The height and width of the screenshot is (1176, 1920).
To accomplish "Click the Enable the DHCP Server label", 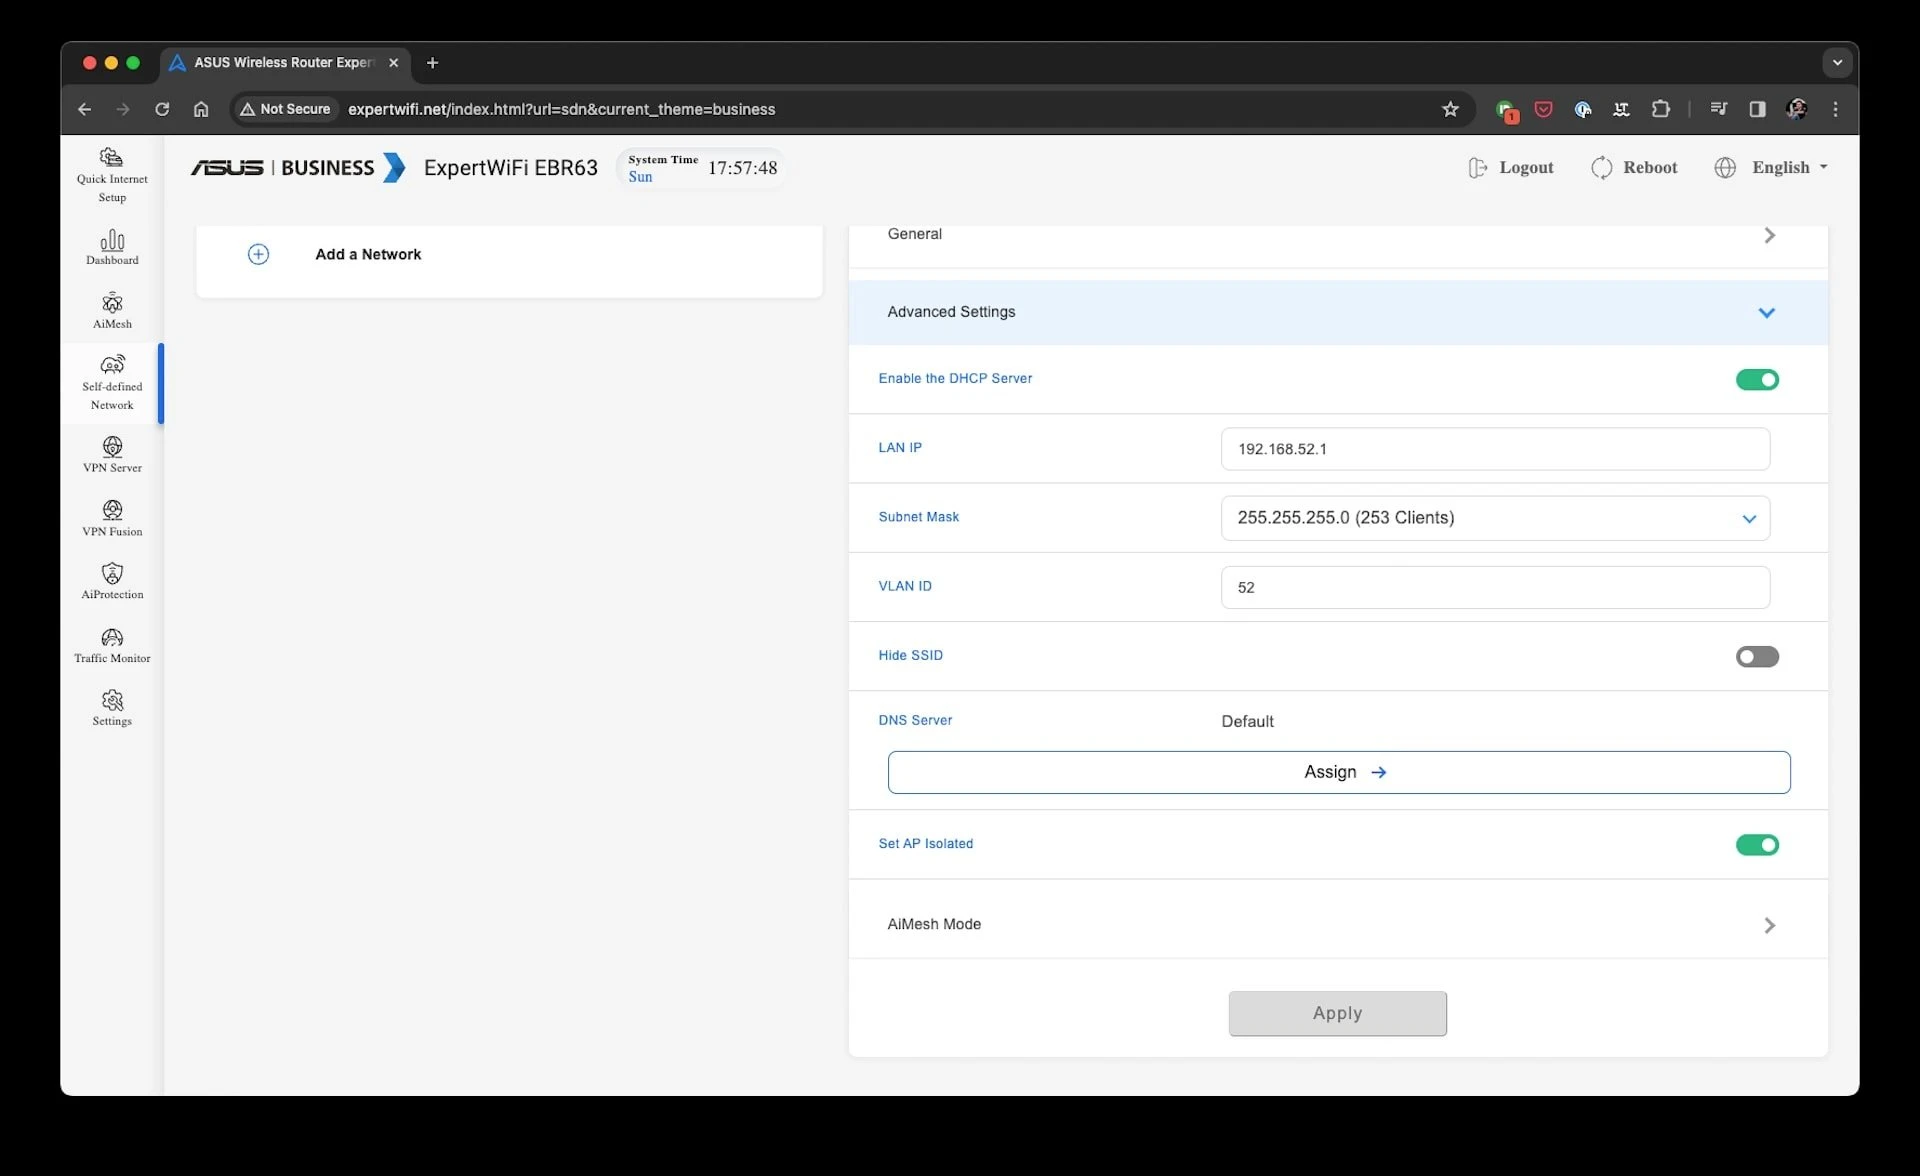I will click(955, 378).
